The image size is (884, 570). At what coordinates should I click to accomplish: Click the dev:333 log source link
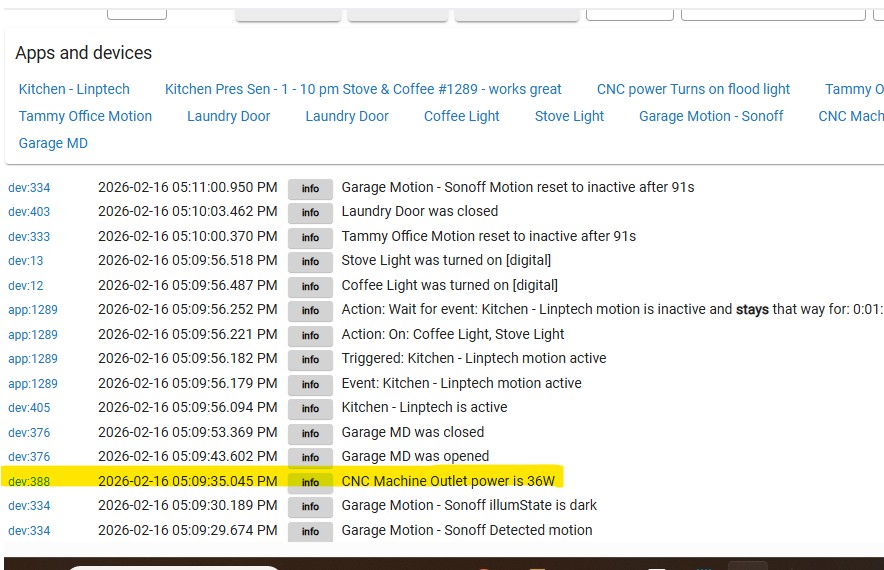[29, 237]
